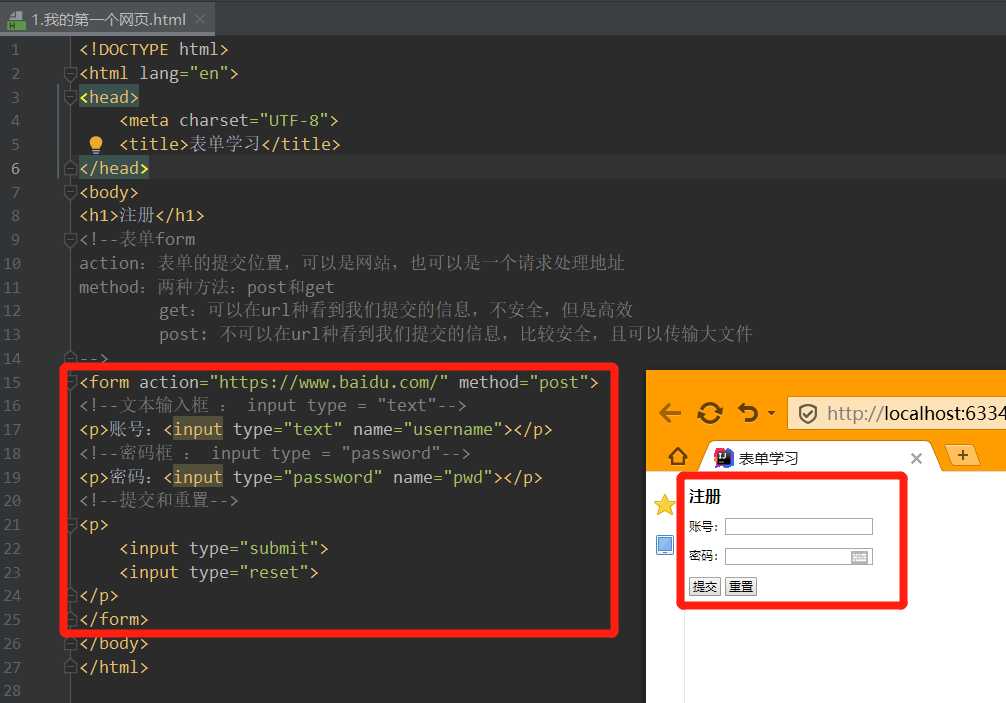The width and height of the screenshot is (1006, 703).
Task: Open a new browser tab with plus button
Action: tap(962, 455)
